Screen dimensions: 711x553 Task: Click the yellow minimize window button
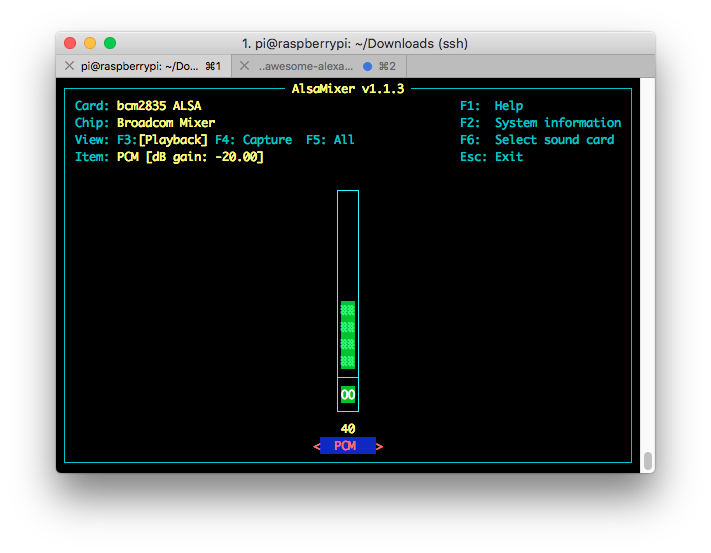90,43
